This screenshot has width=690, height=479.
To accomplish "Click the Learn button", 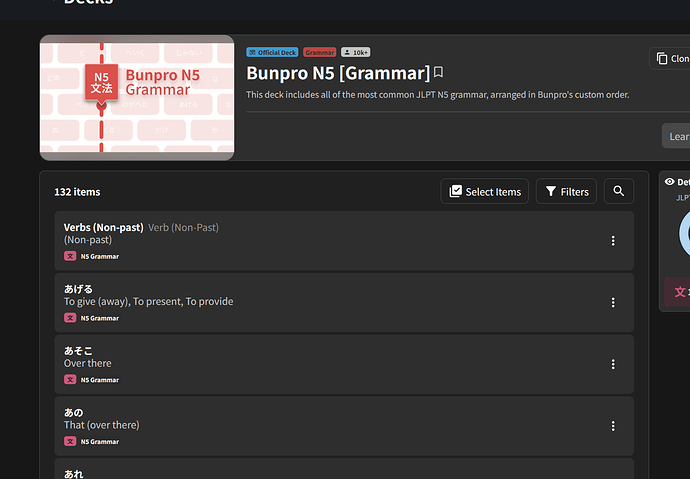I will coord(676,136).
